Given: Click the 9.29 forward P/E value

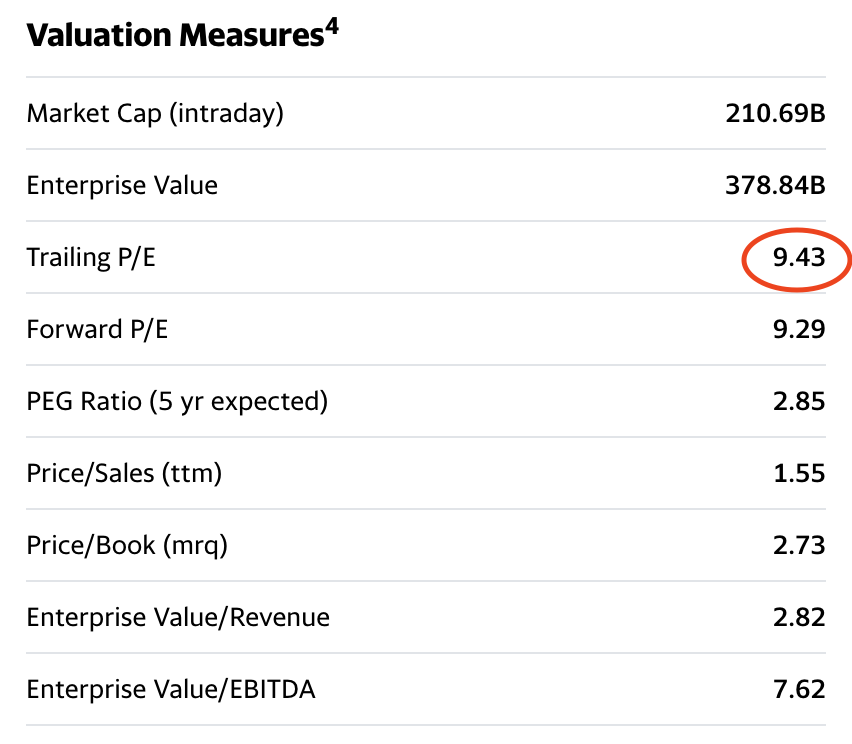Looking at the screenshot, I should pyautogui.click(x=798, y=329).
